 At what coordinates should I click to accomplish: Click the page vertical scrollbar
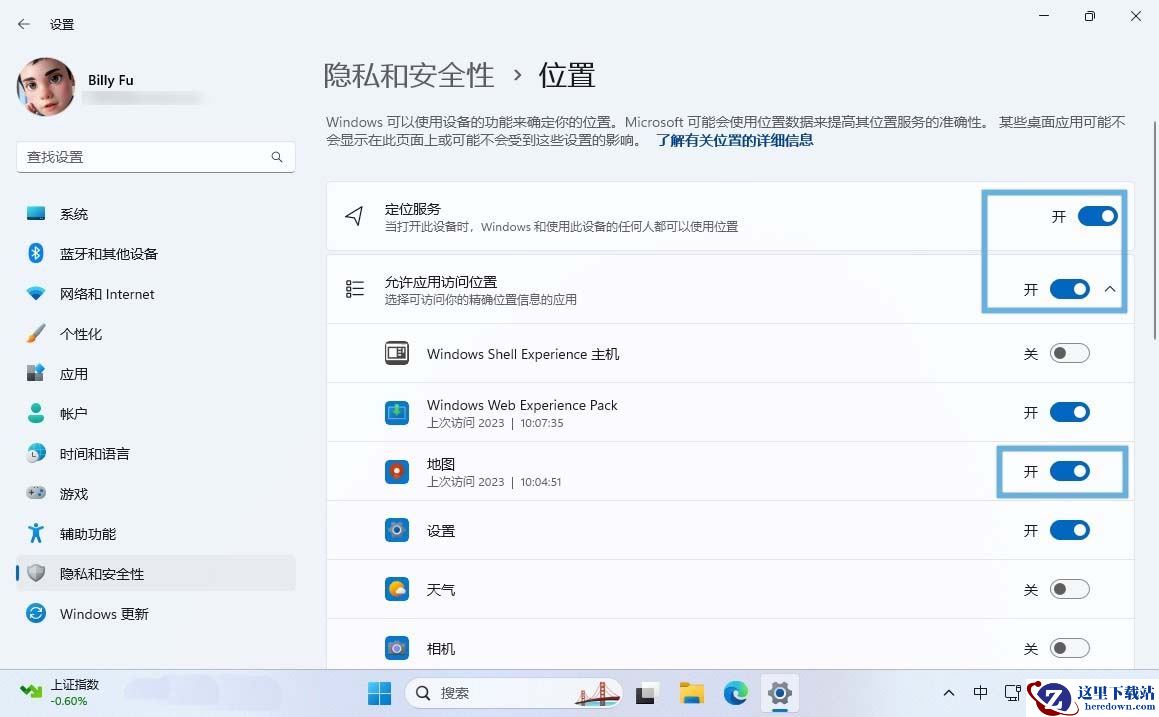pos(1155,229)
